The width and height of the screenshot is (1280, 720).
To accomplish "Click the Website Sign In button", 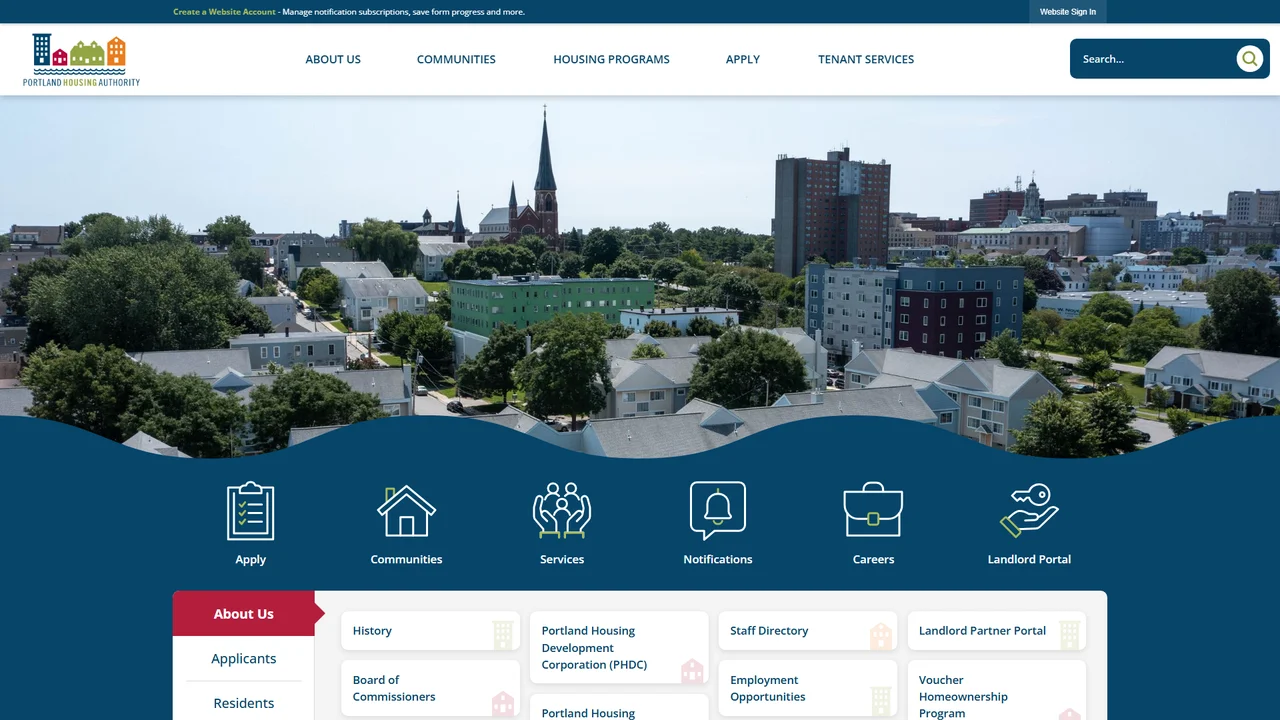I will (1068, 12).
